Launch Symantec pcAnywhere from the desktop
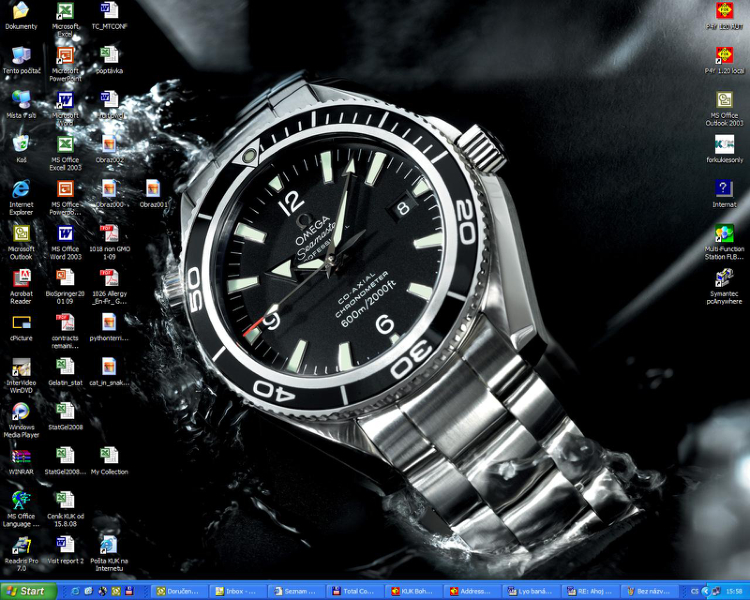 tap(724, 277)
